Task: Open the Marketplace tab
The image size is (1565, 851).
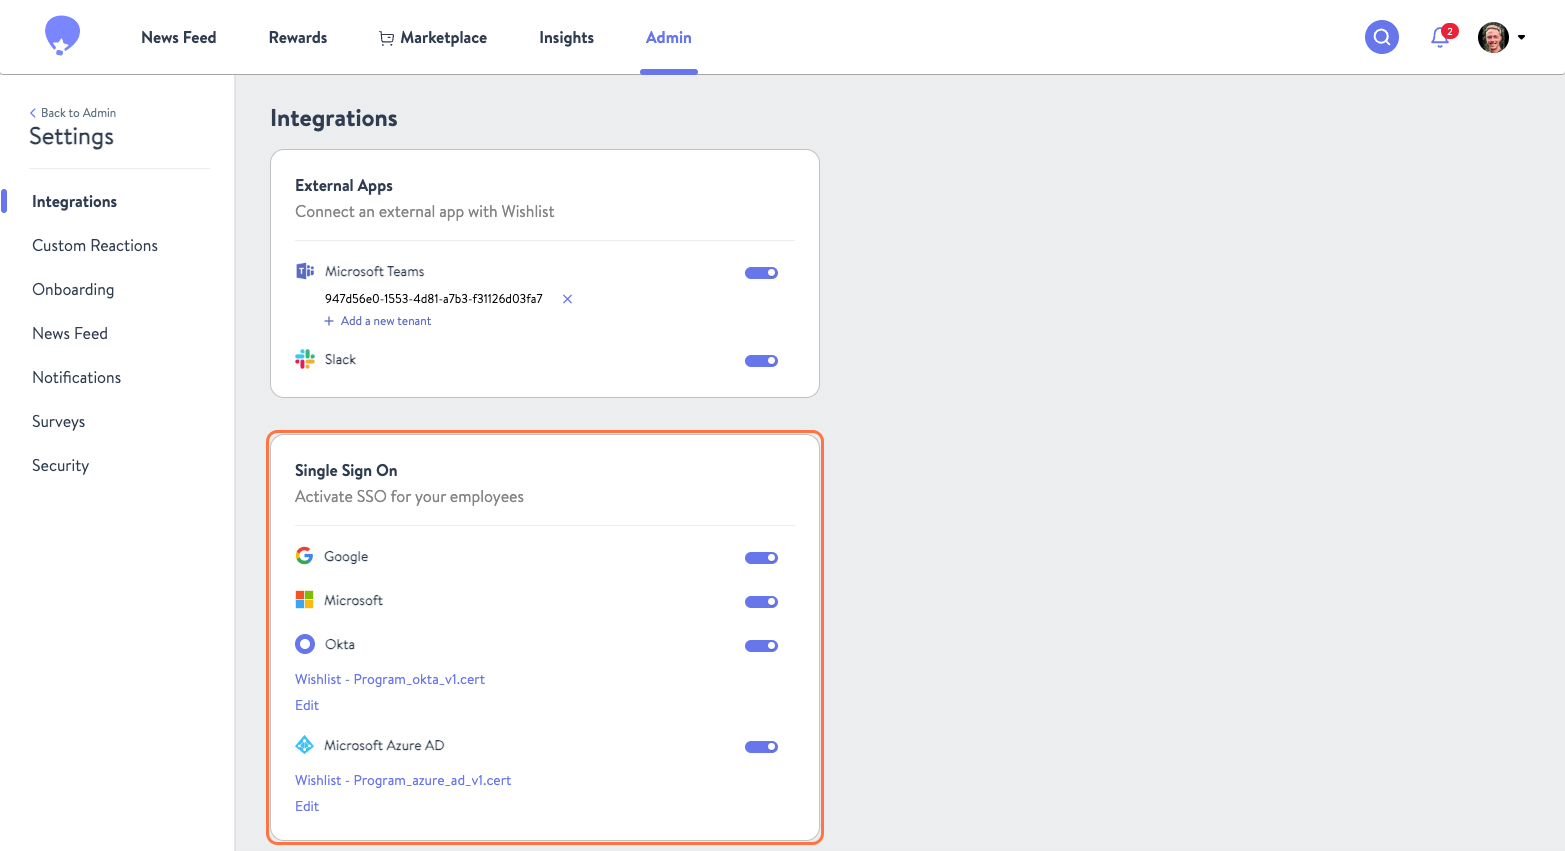Action: [433, 37]
